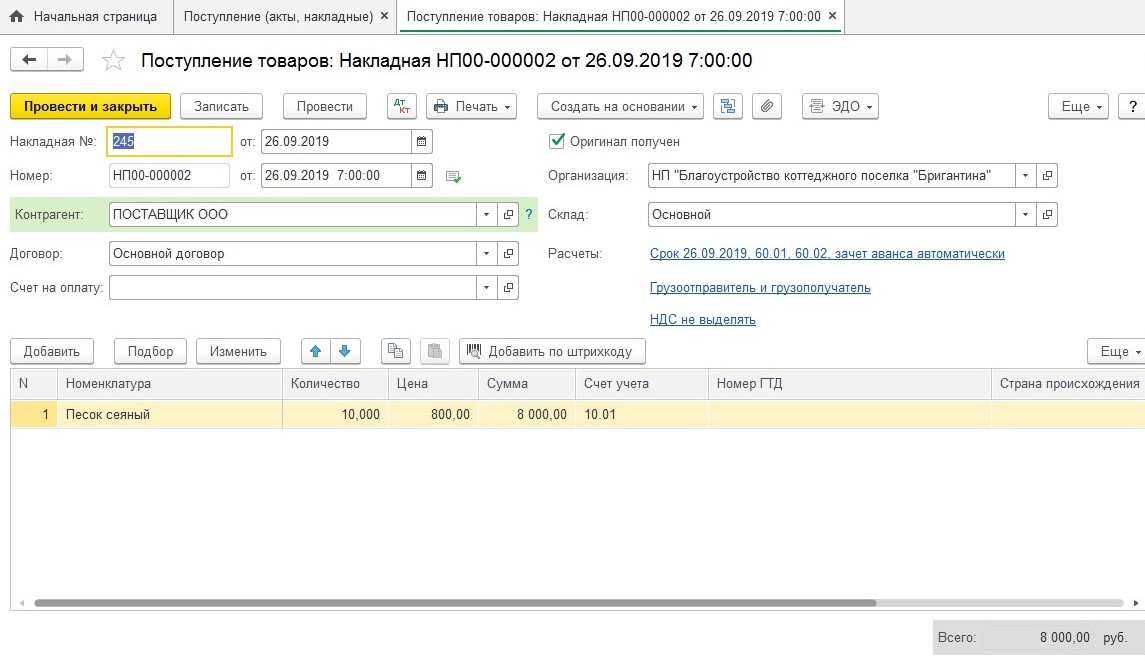Viewport: 1145px width, 661px height.
Task: Move row down with arrow icon
Action: pyautogui.click(x=344, y=351)
